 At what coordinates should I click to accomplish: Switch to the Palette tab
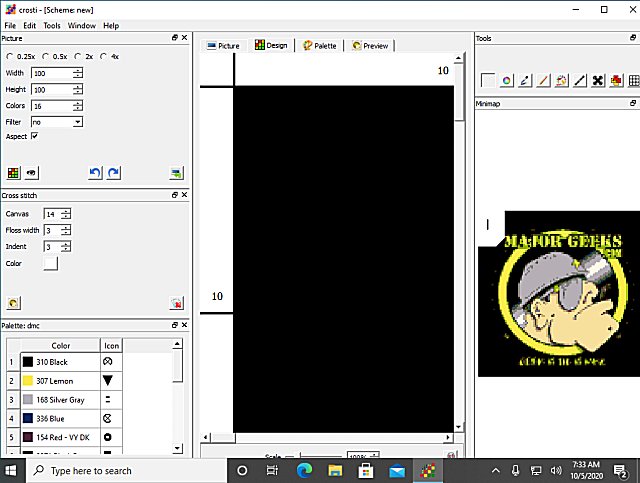pyautogui.click(x=320, y=46)
